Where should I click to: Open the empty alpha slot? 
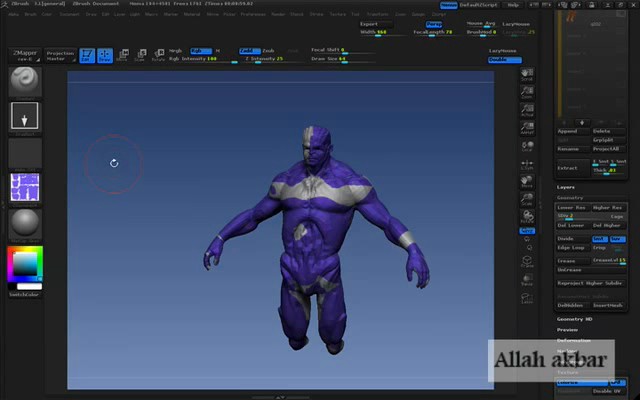tap(25, 153)
